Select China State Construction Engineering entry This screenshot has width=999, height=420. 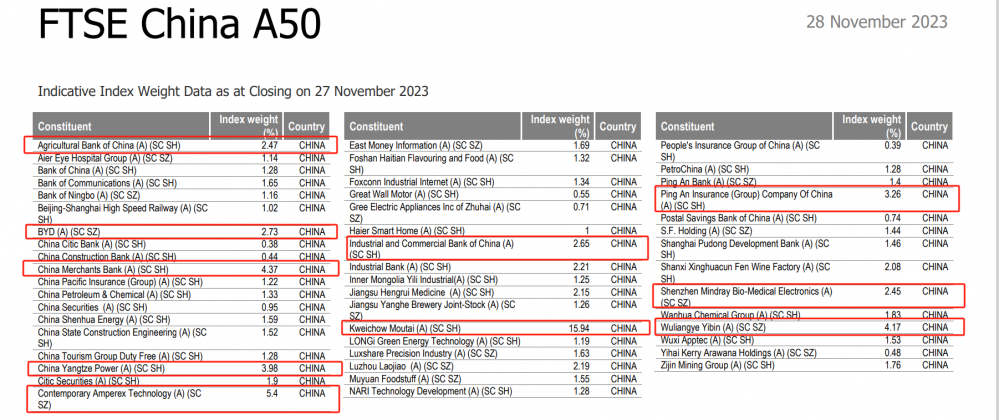[x=122, y=338]
